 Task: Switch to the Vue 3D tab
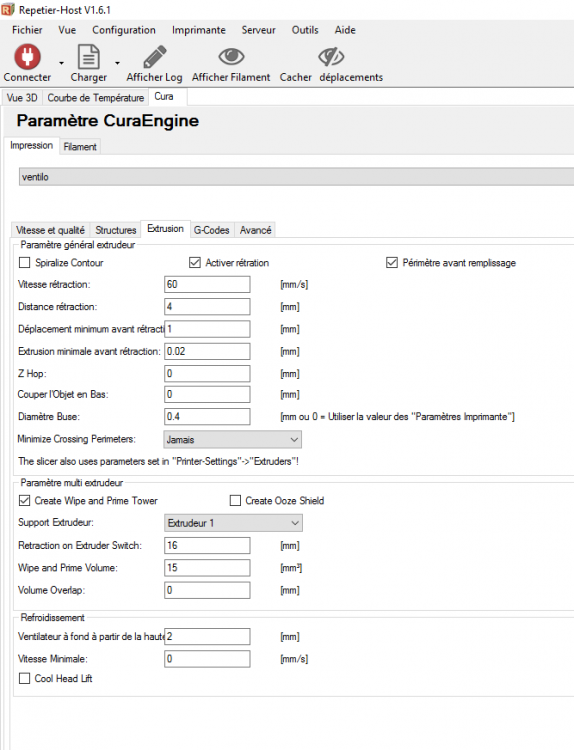[x=22, y=98]
